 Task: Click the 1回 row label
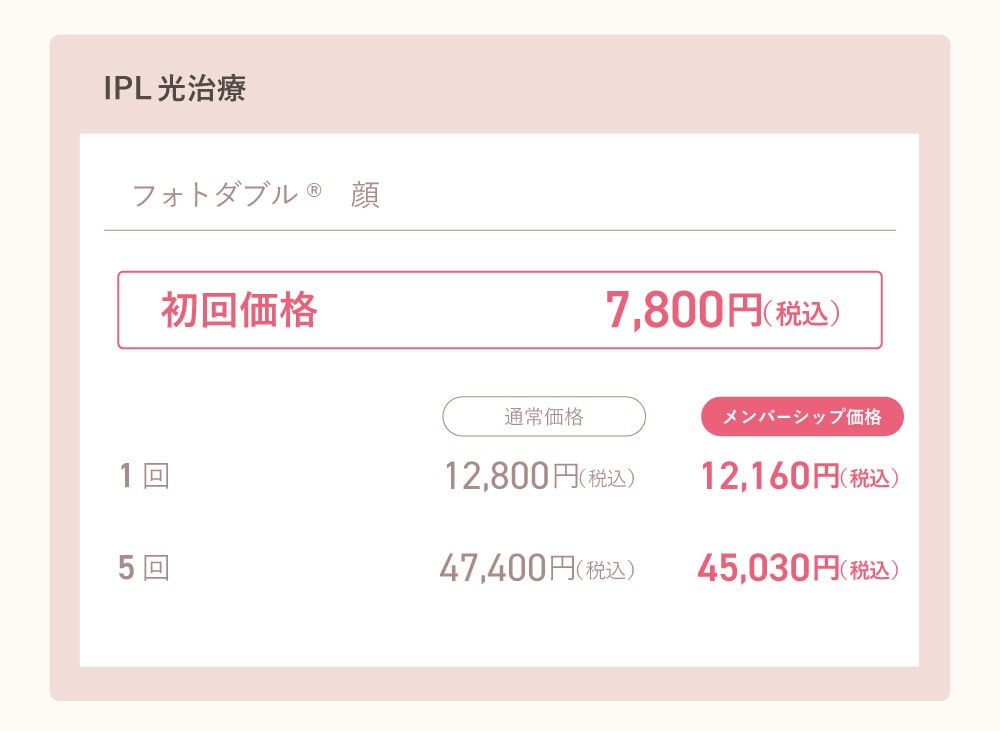click(x=145, y=476)
